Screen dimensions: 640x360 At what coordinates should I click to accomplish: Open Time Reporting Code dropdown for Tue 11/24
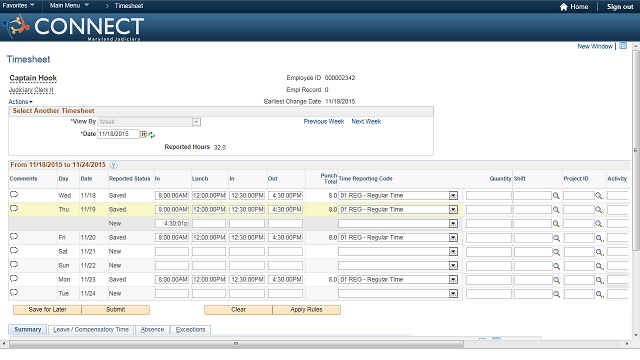click(453, 293)
